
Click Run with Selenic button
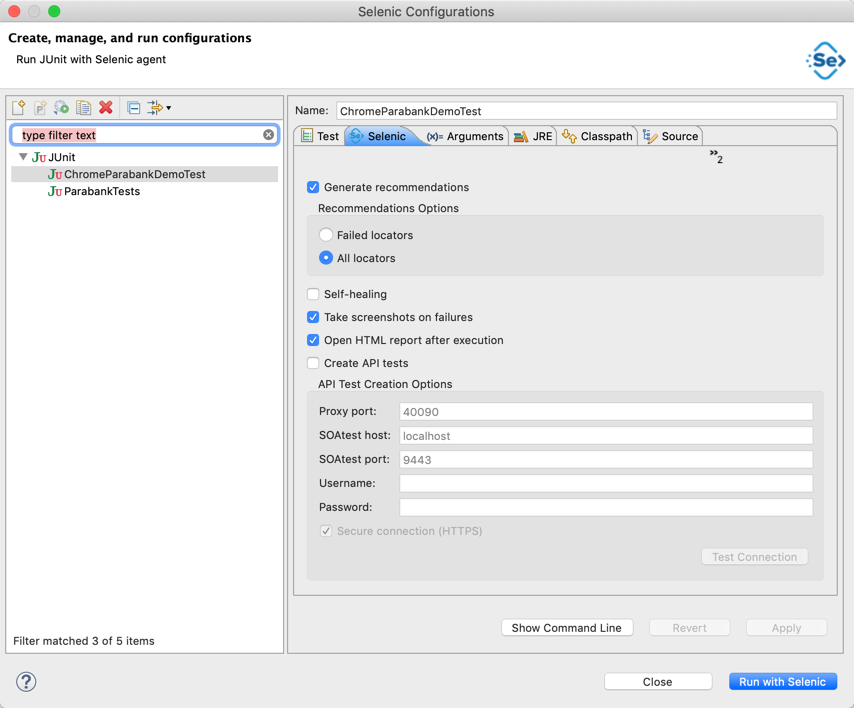pos(782,681)
